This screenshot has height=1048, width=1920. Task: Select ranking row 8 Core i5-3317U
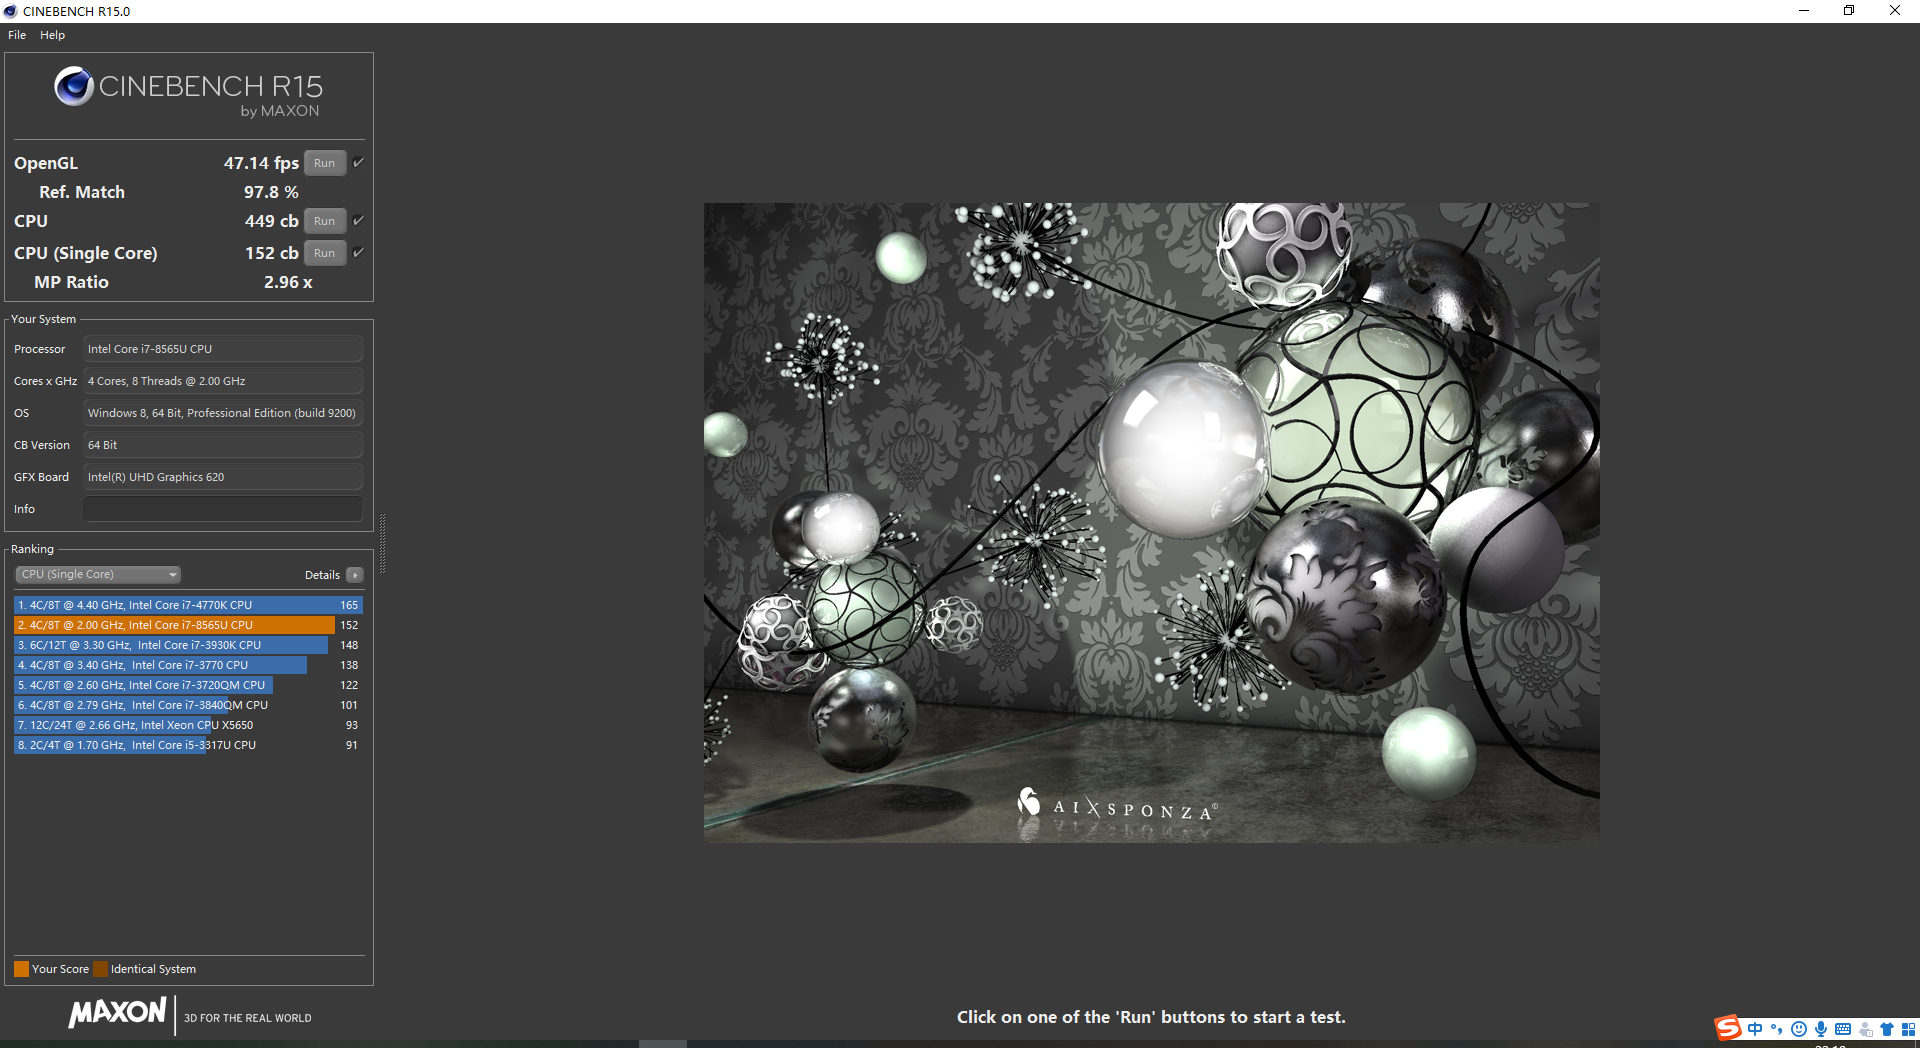(188, 745)
